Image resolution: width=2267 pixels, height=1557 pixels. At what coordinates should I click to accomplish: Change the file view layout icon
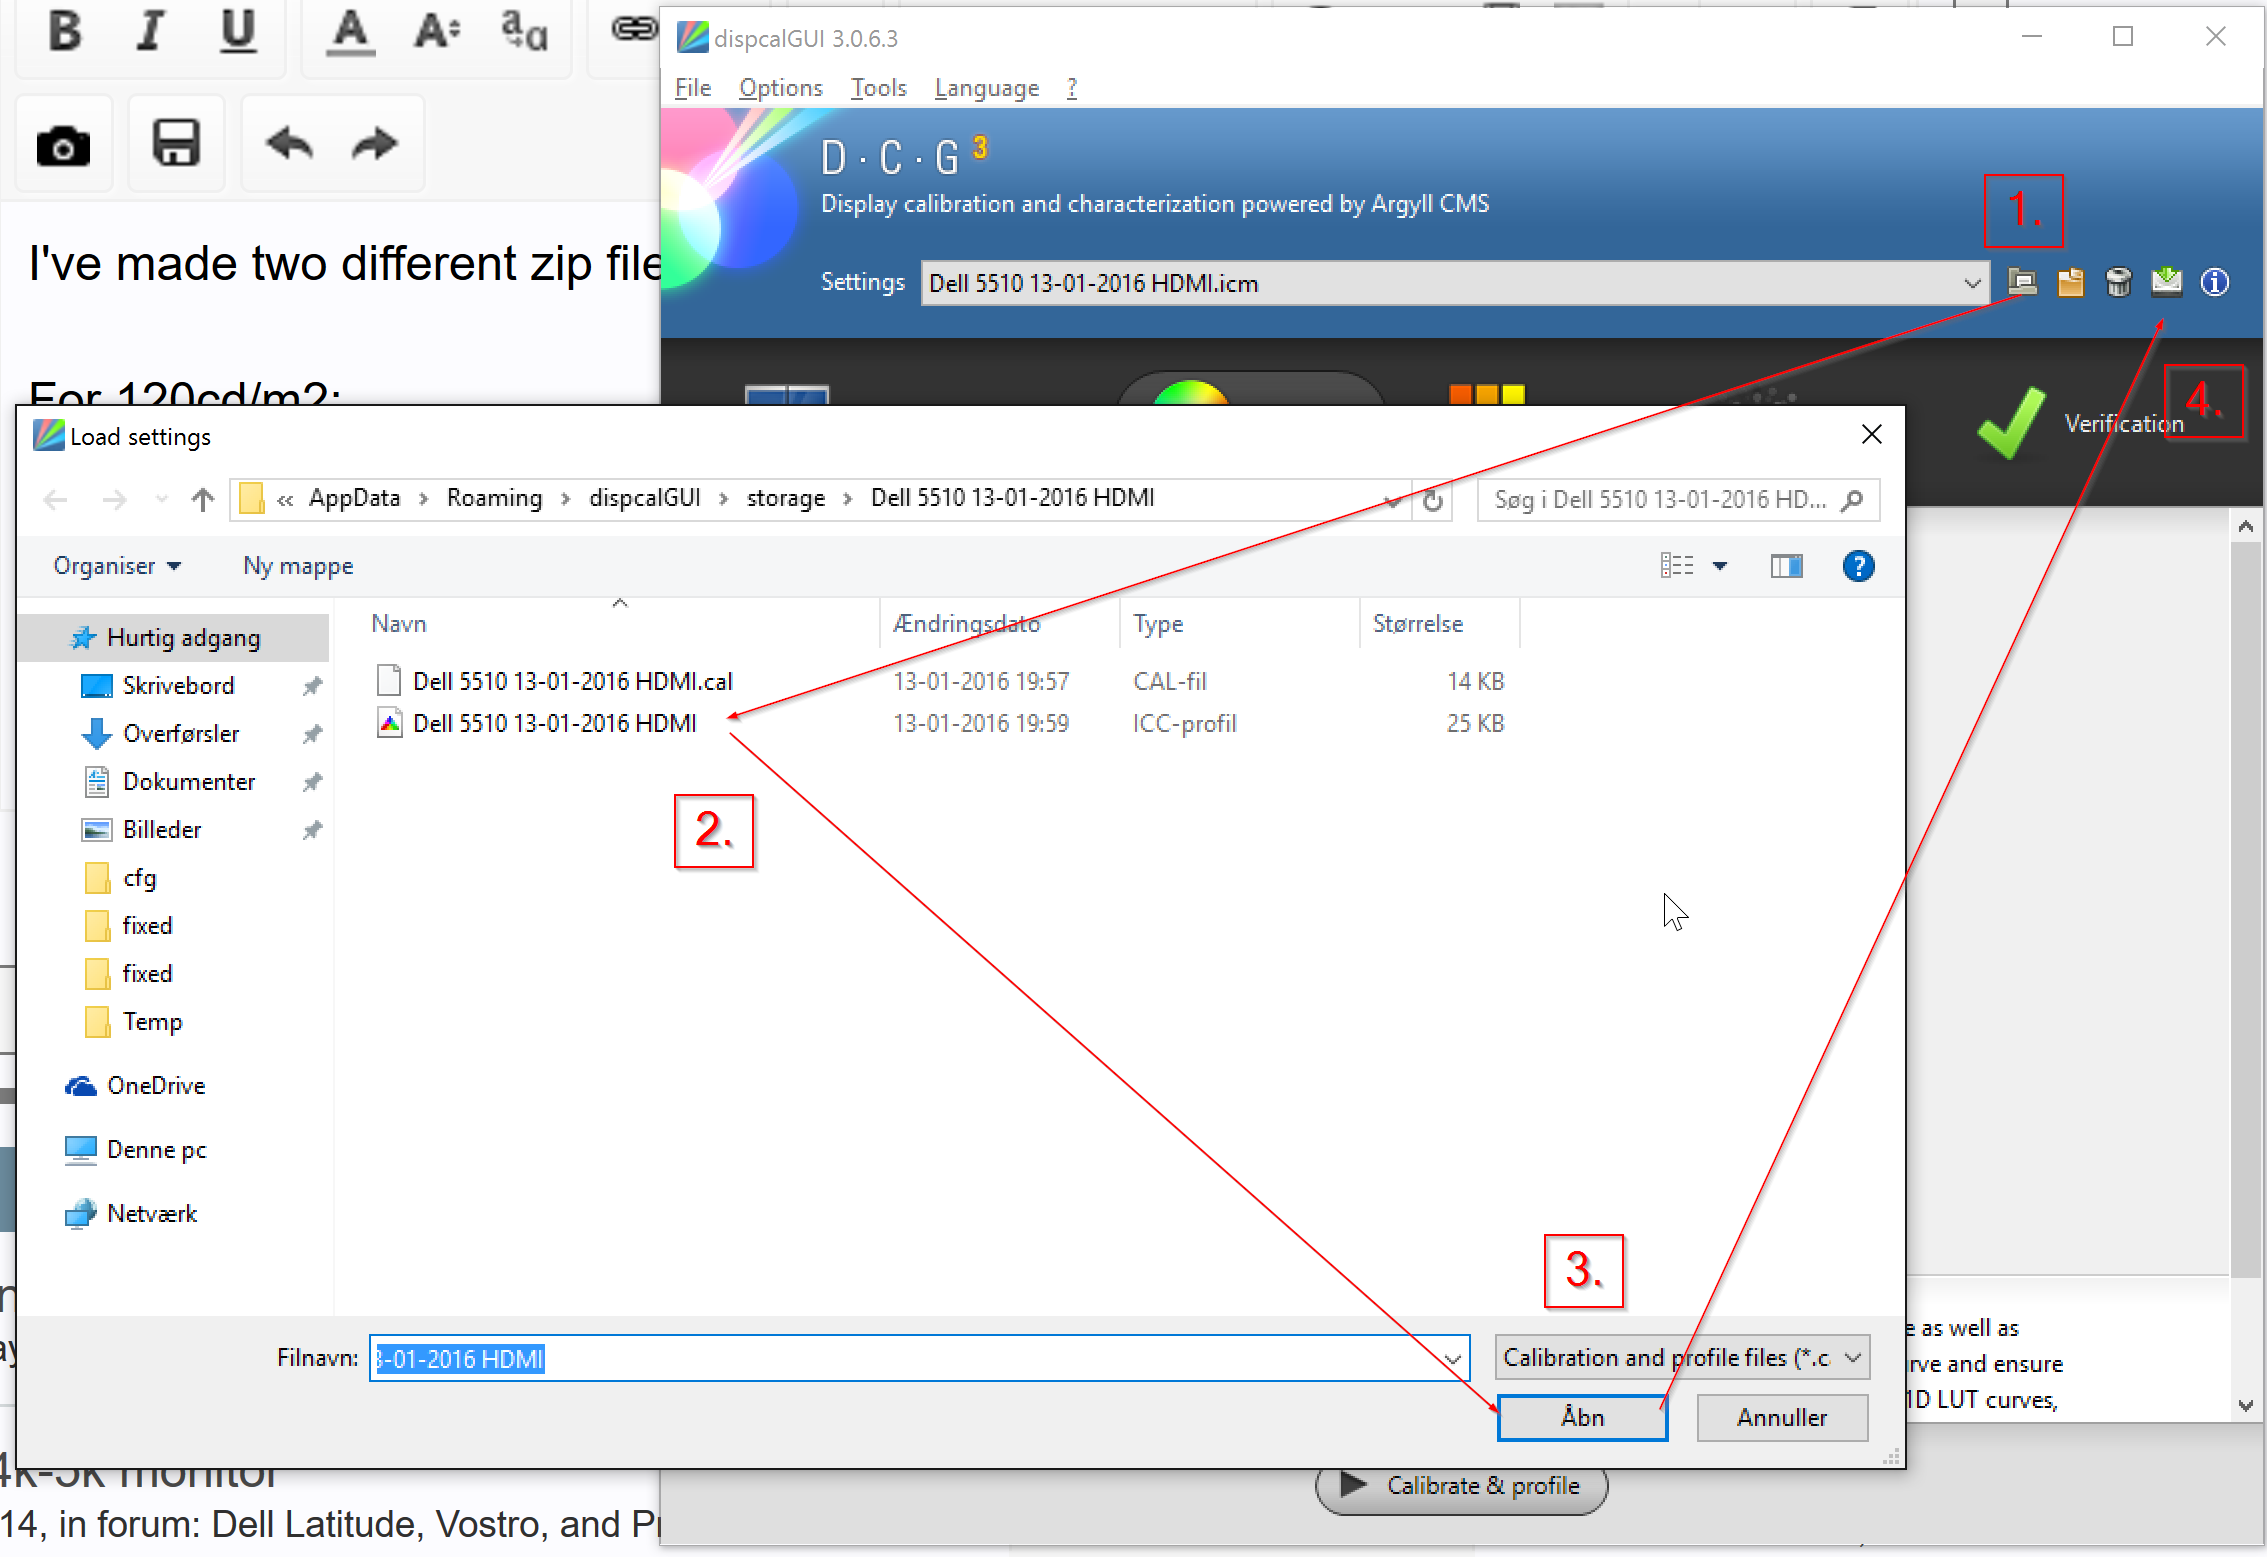click(1677, 566)
